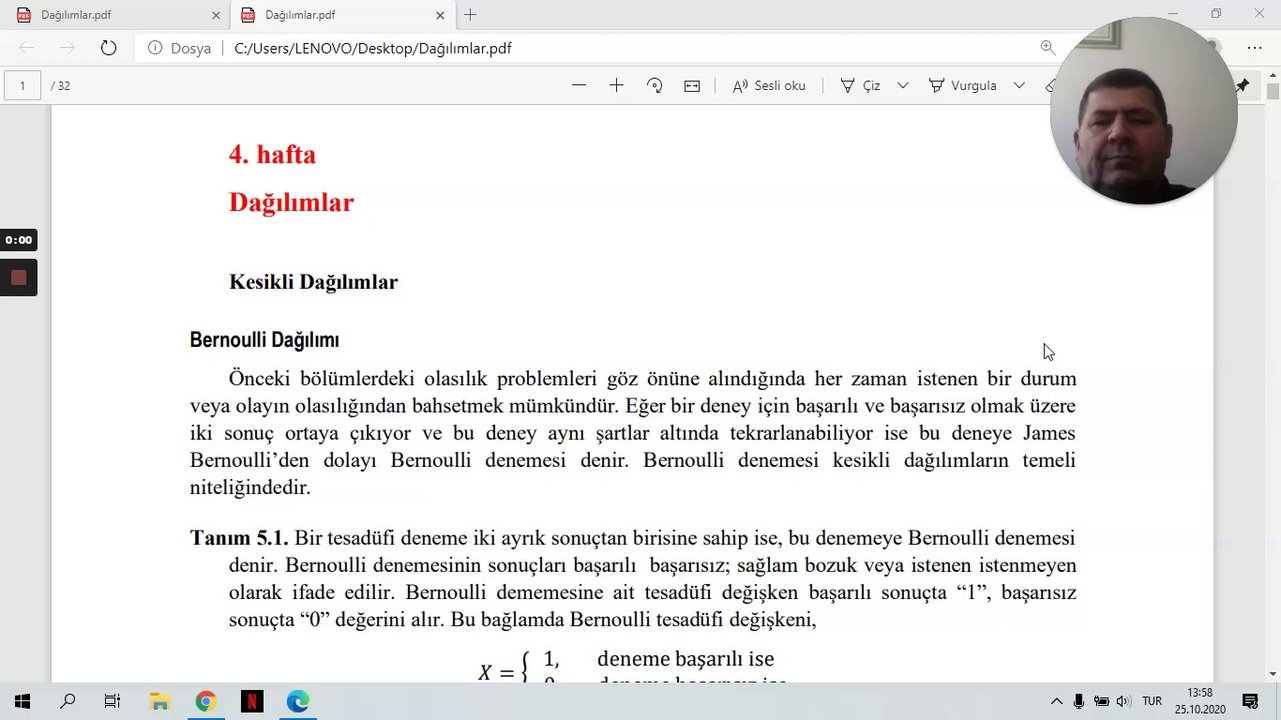Open Edge settings and more menu
This screenshot has height=720, width=1281.
point(1254,48)
